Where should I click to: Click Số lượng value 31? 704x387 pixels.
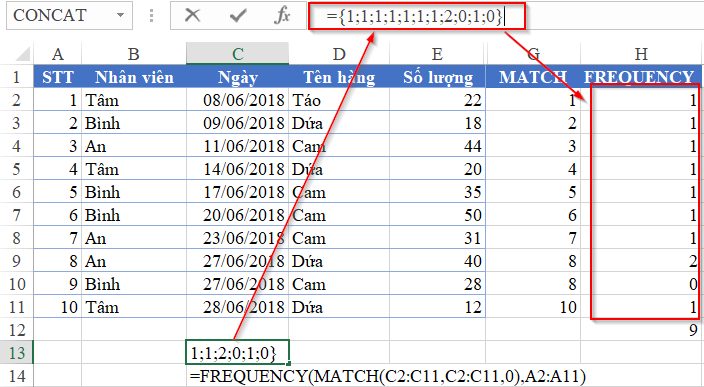coord(437,238)
